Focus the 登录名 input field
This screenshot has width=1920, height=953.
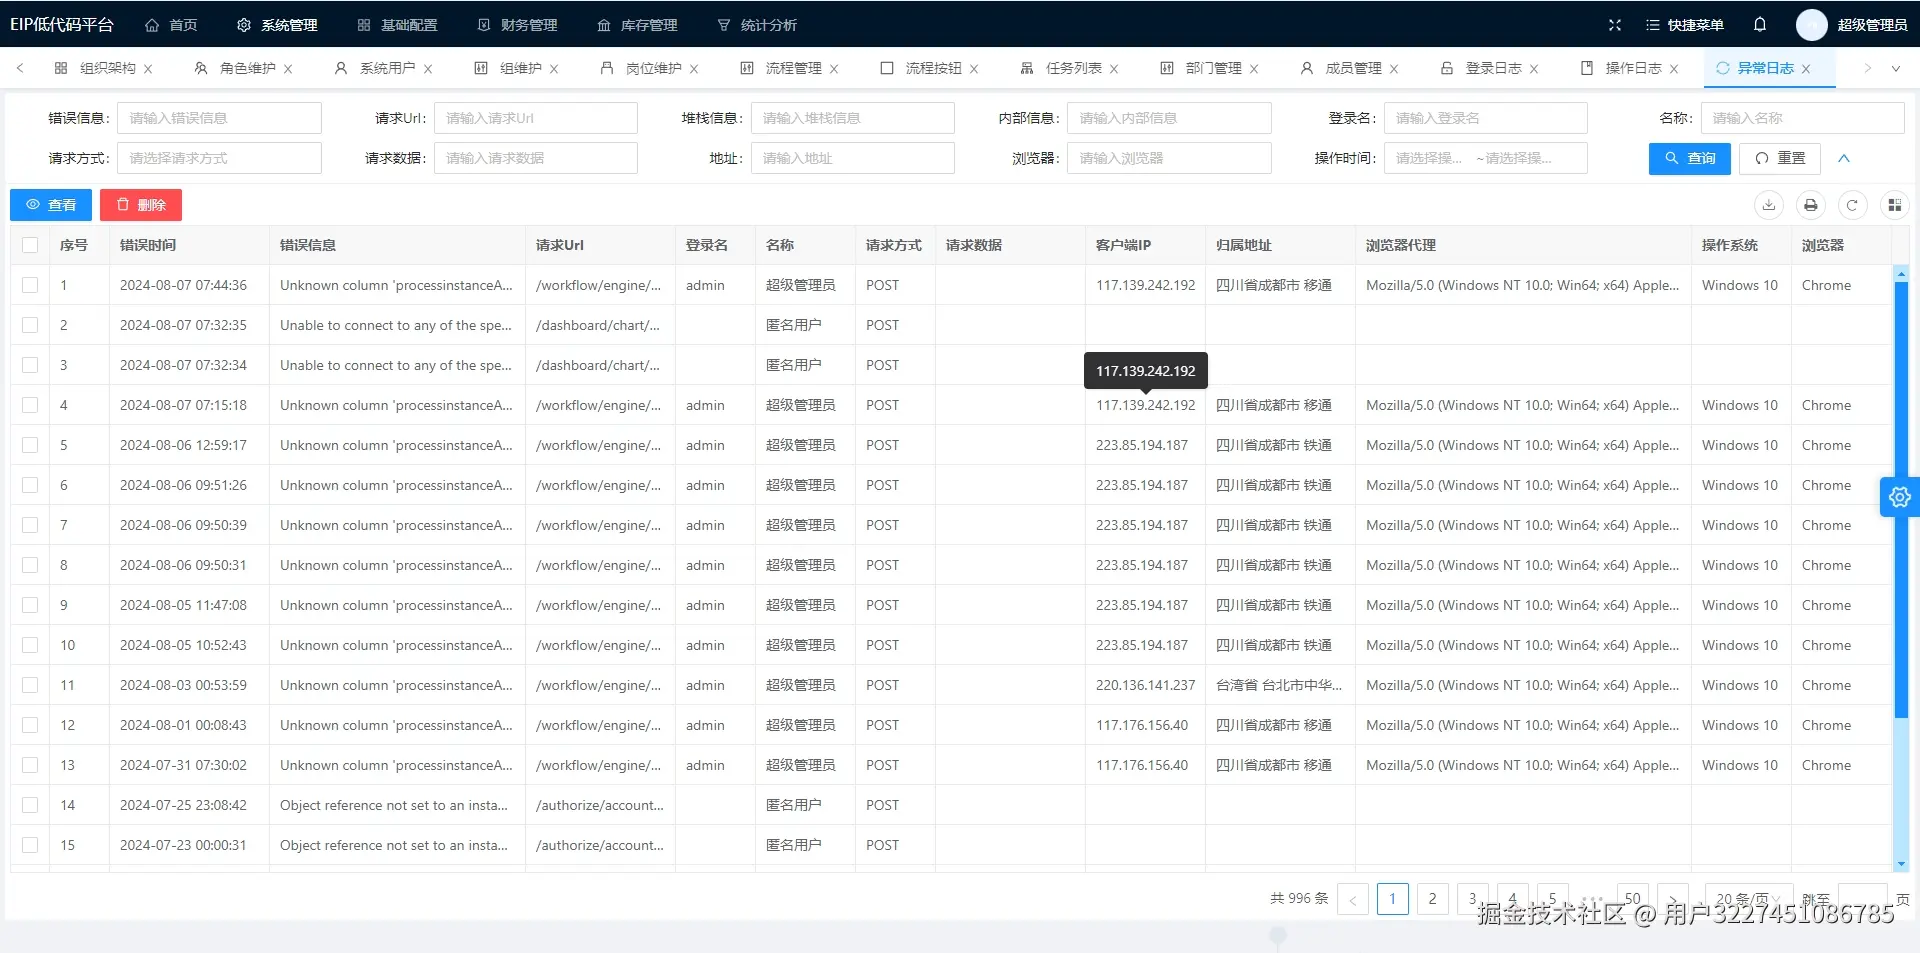coord(1485,118)
